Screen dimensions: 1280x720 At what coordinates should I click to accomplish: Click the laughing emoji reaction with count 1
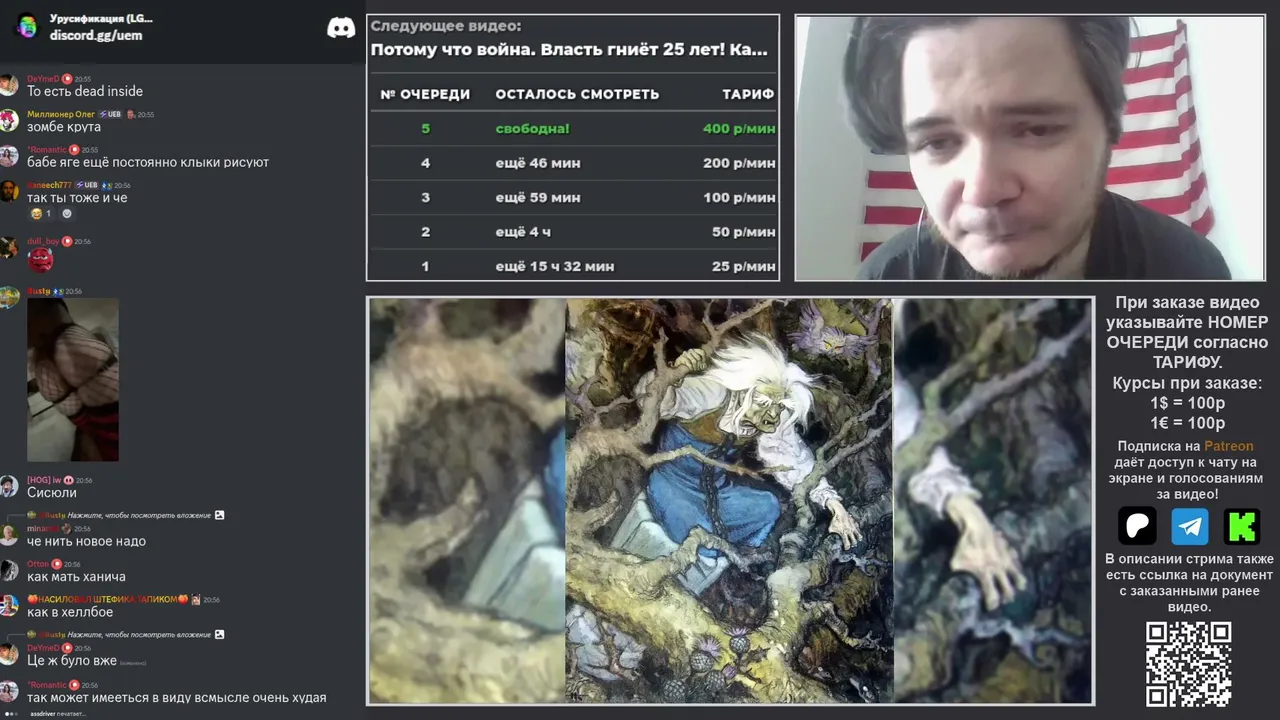click(x=41, y=214)
